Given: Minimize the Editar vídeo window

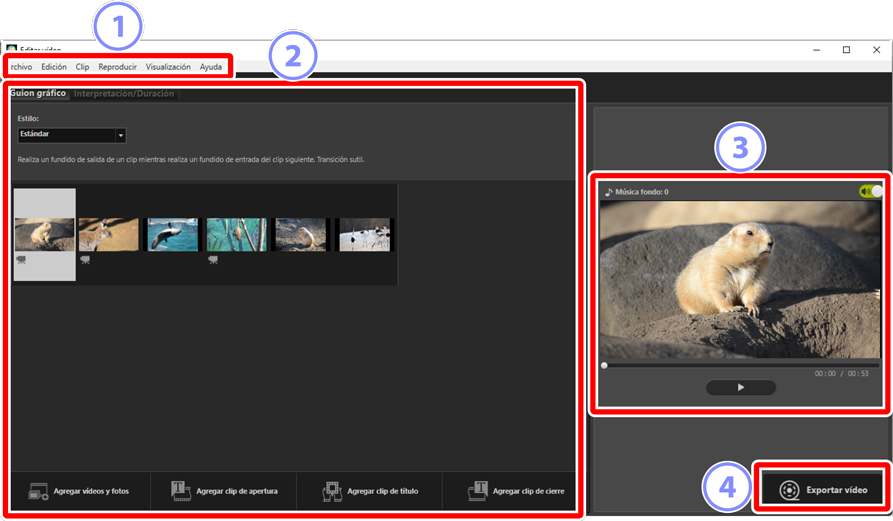Looking at the screenshot, I should tap(816, 50).
